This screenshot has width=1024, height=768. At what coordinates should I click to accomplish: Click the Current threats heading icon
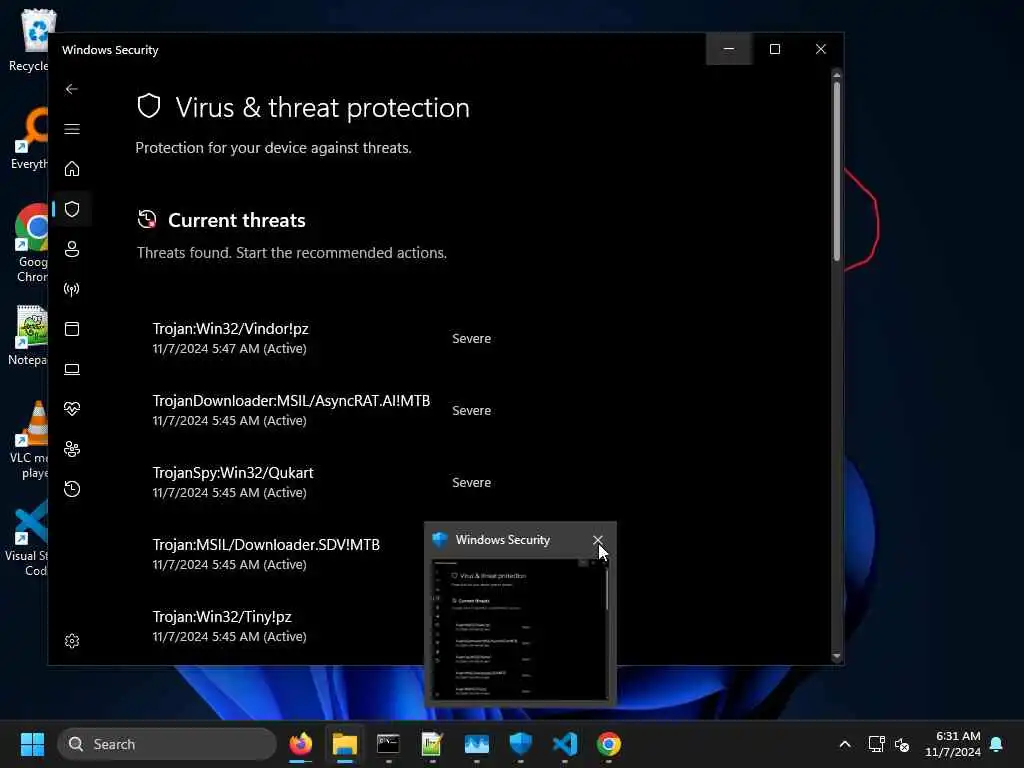(x=147, y=219)
